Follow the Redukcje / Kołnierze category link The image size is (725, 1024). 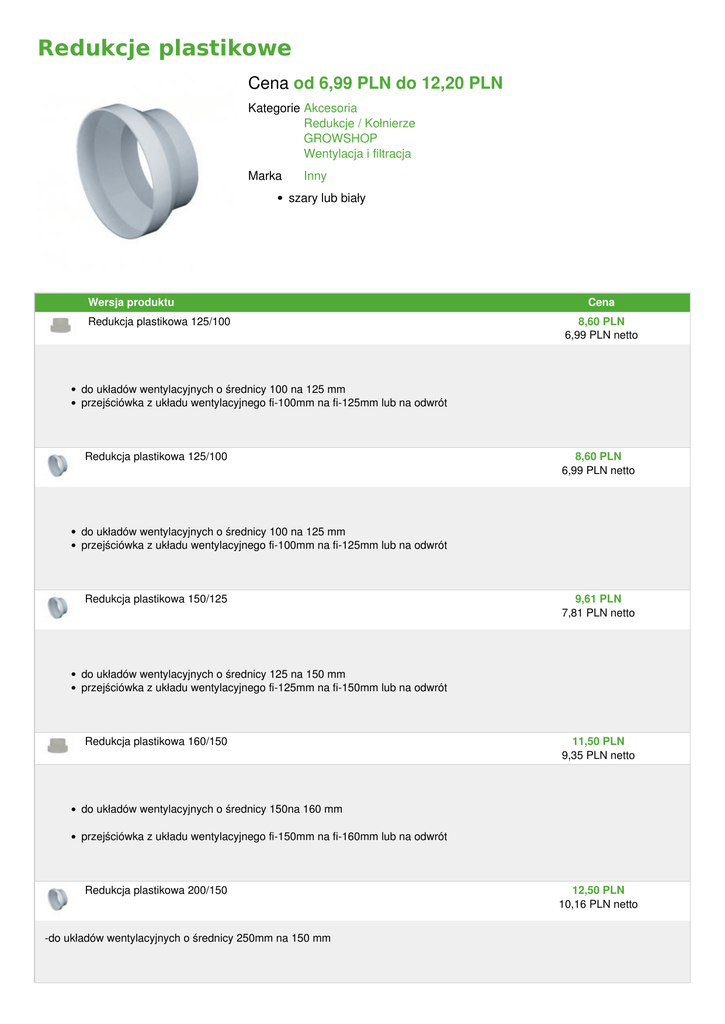pyautogui.click(x=359, y=123)
